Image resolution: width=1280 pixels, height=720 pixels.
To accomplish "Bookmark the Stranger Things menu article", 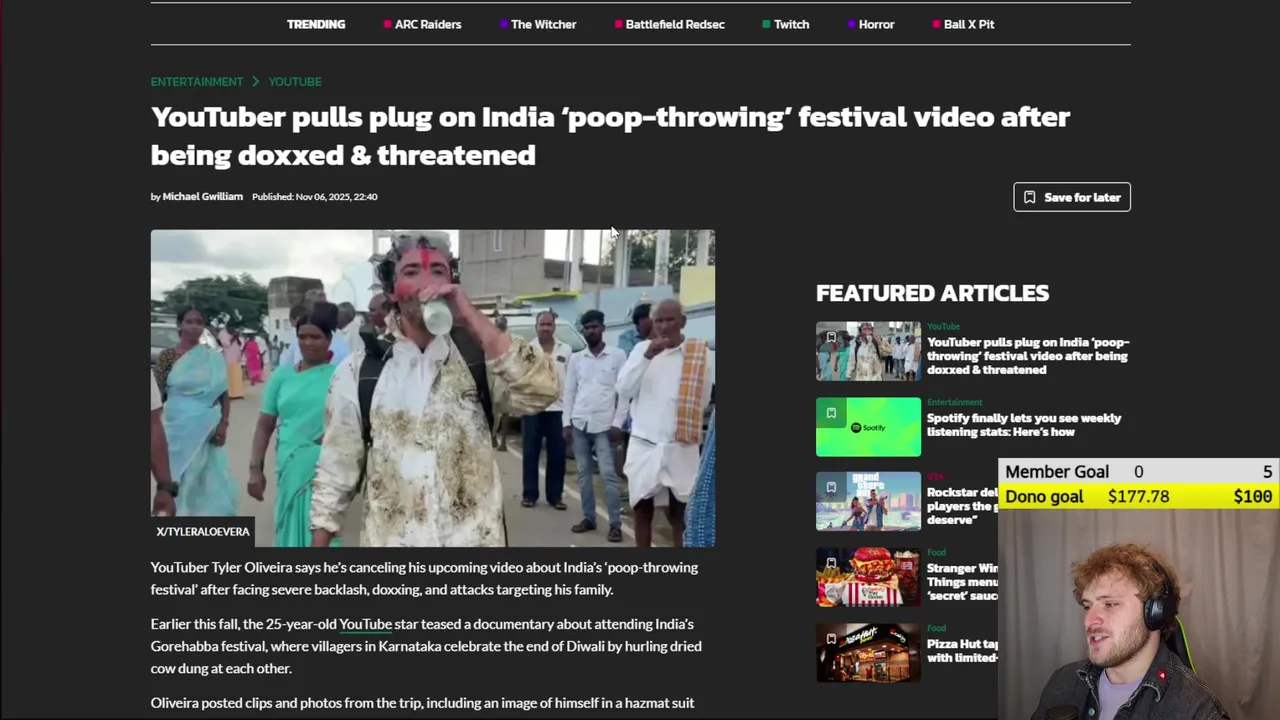I will point(831,563).
